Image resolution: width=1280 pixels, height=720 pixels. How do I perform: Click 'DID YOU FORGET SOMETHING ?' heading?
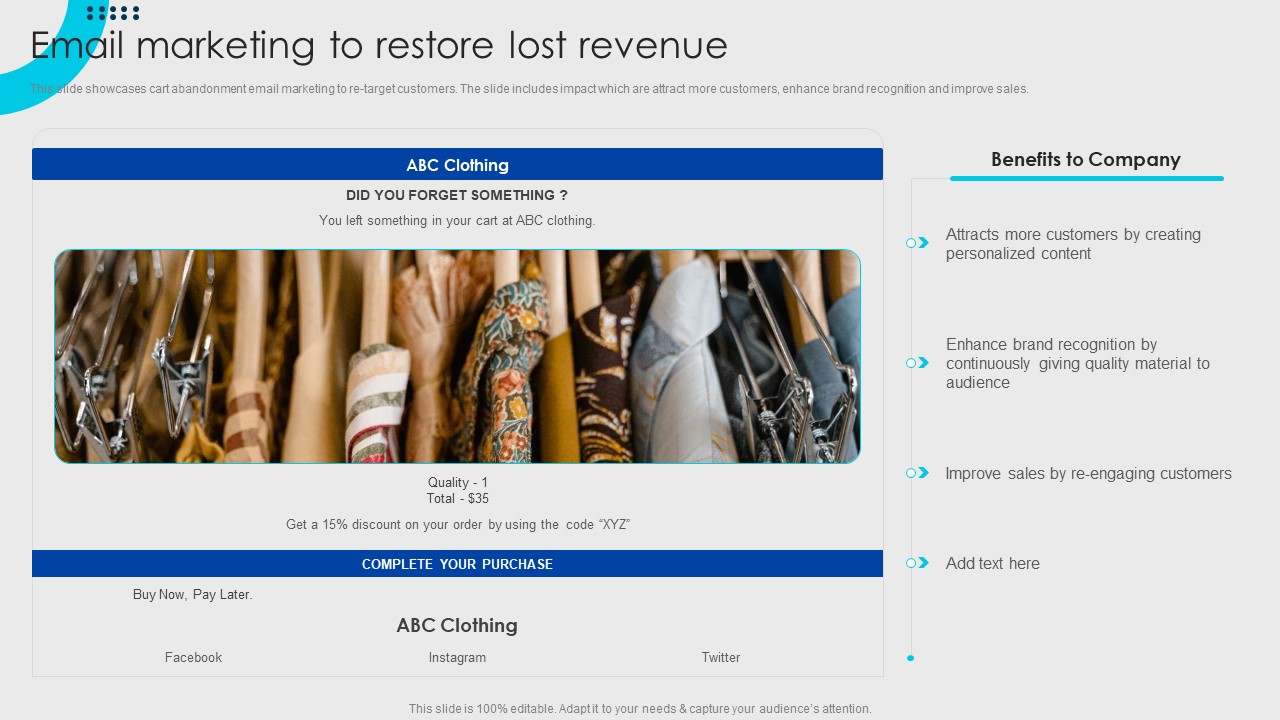[x=457, y=195]
